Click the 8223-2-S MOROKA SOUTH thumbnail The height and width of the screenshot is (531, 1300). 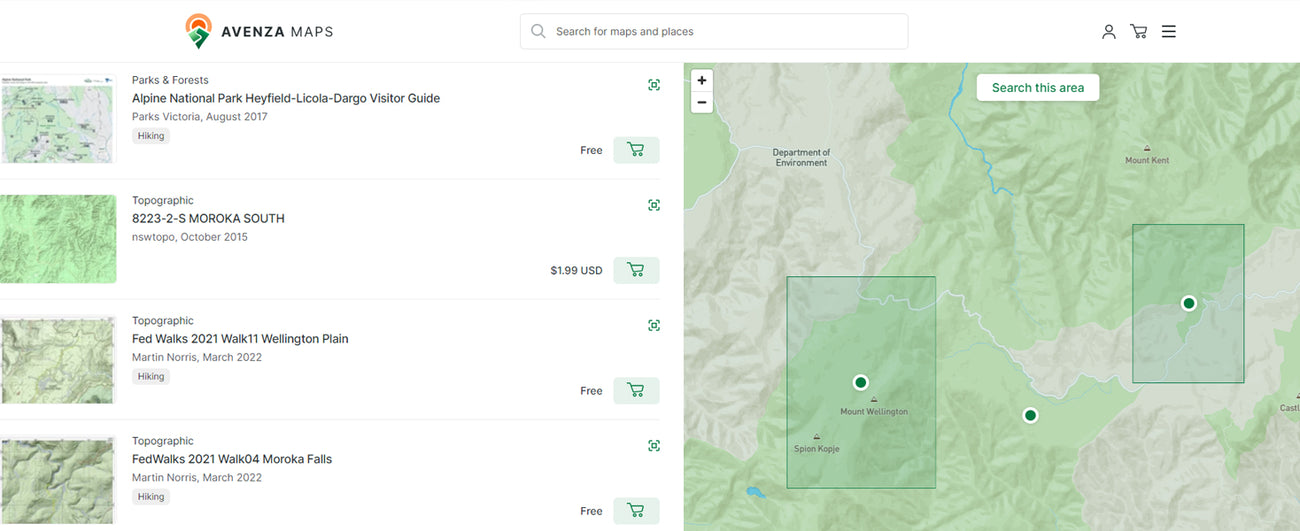click(x=58, y=239)
